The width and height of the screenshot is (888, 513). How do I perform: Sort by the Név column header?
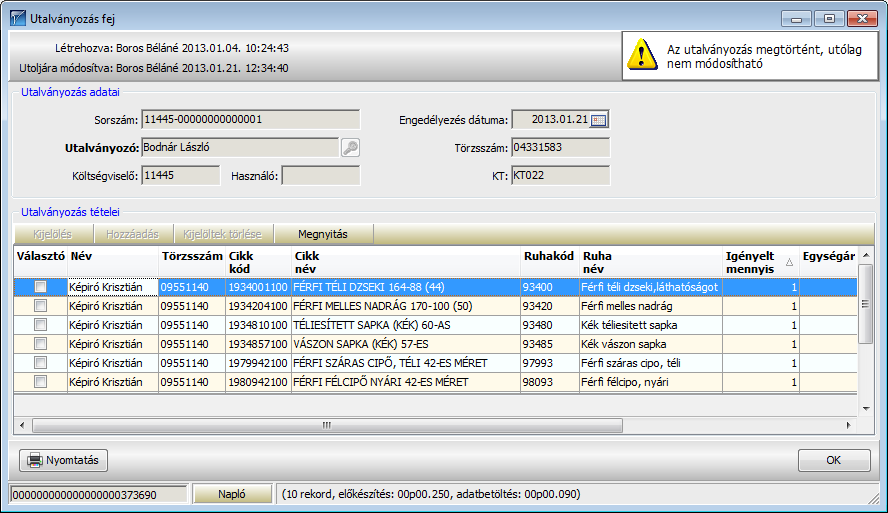click(x=113, y=262)
